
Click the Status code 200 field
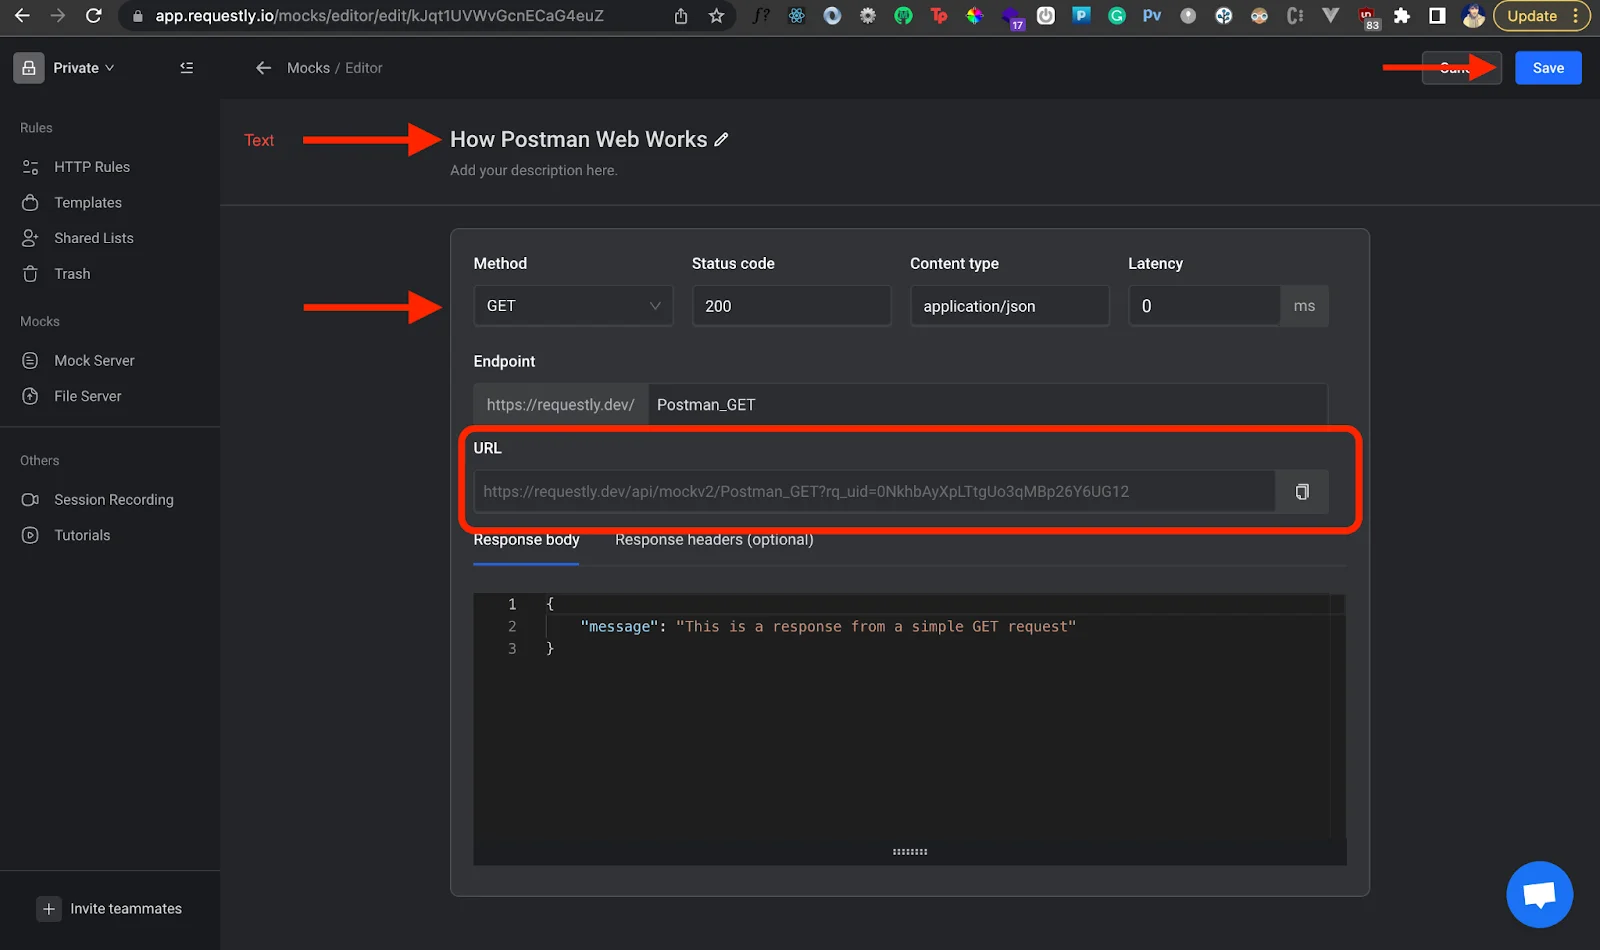tap(791, 306)
